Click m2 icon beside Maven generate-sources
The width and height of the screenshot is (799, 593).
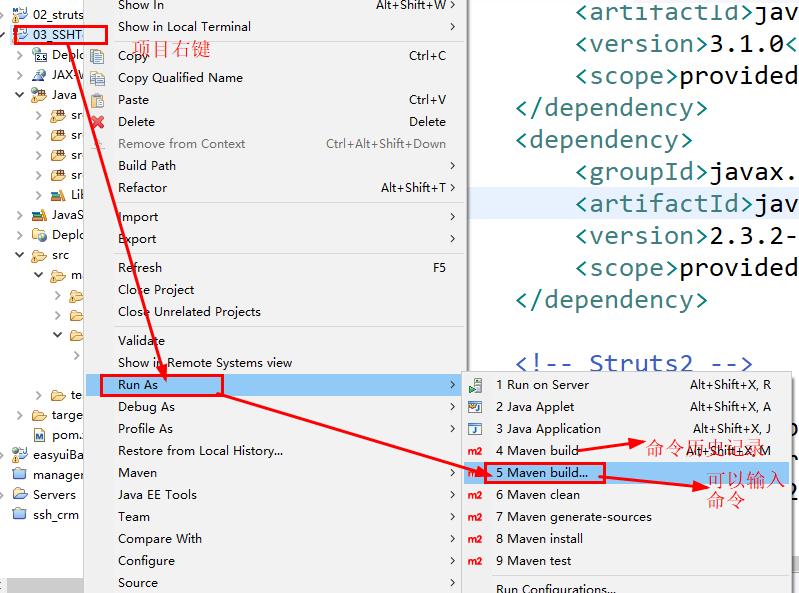[x=475, y=517]
